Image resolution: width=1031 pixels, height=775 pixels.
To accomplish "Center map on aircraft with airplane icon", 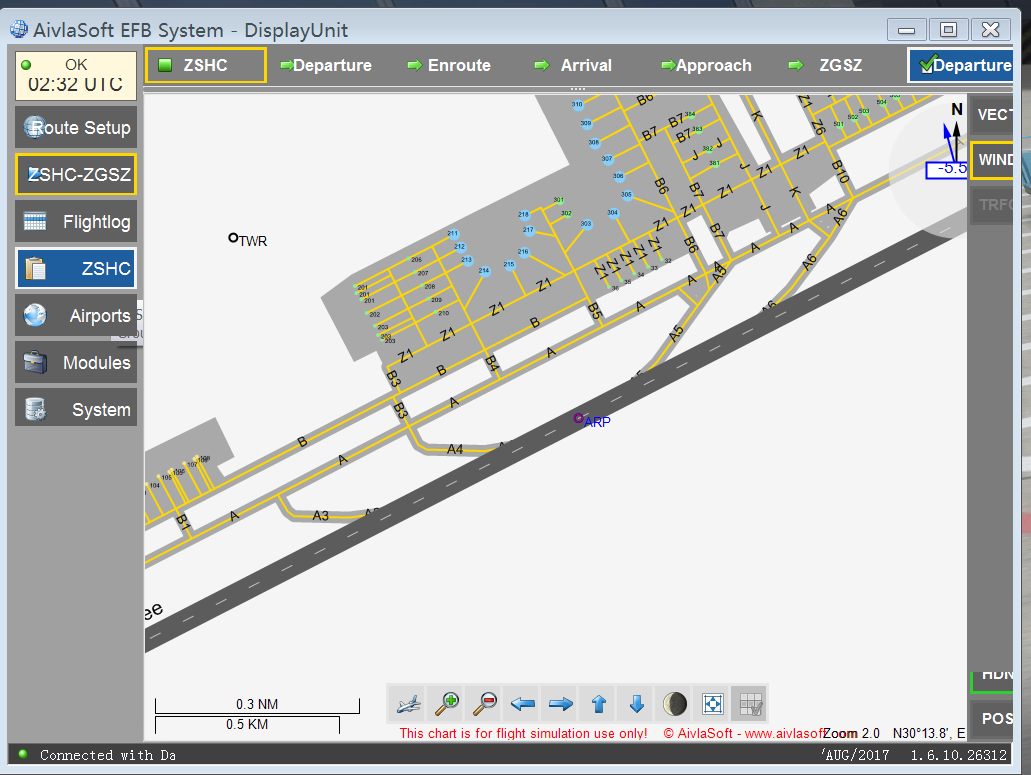I will pyautogui.click(x=408, y=704).
